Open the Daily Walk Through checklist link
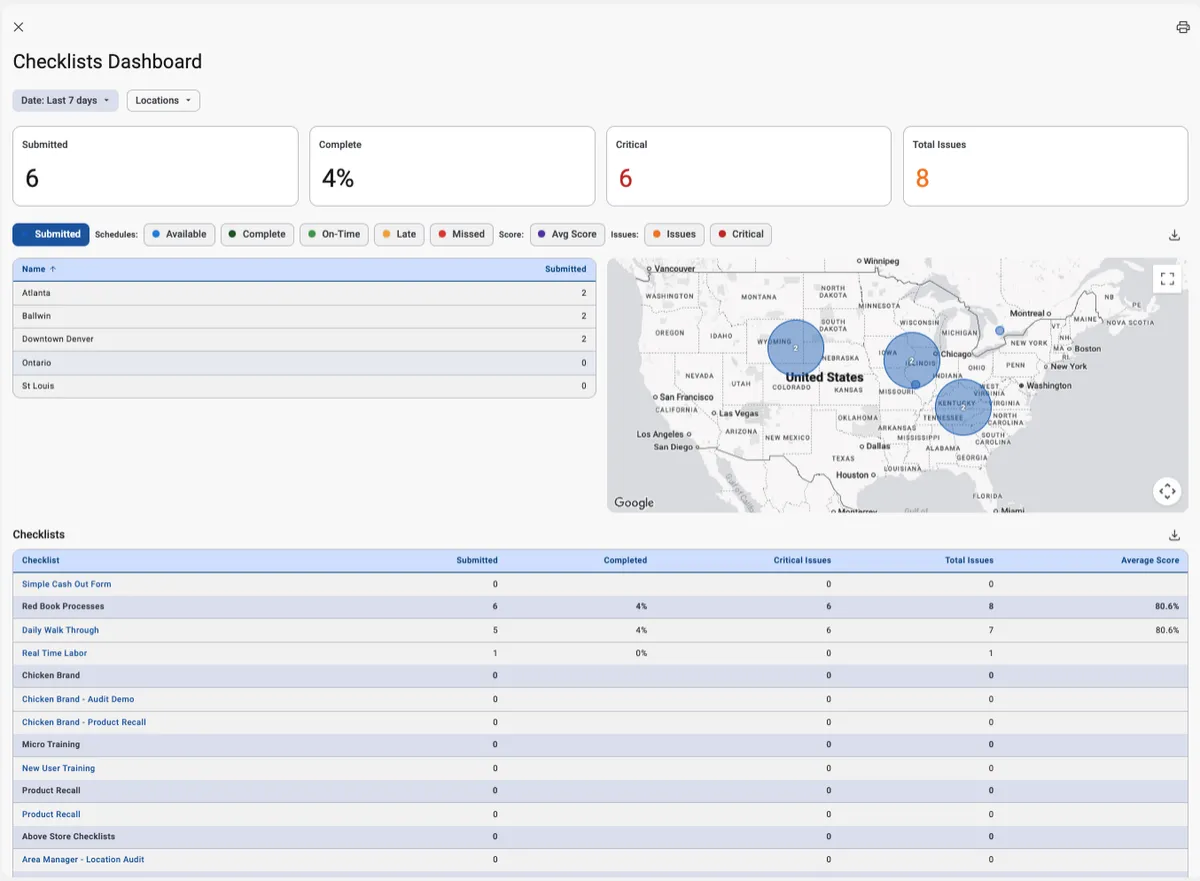This screenshot has height=881, width=1200. tap(60, 630)
